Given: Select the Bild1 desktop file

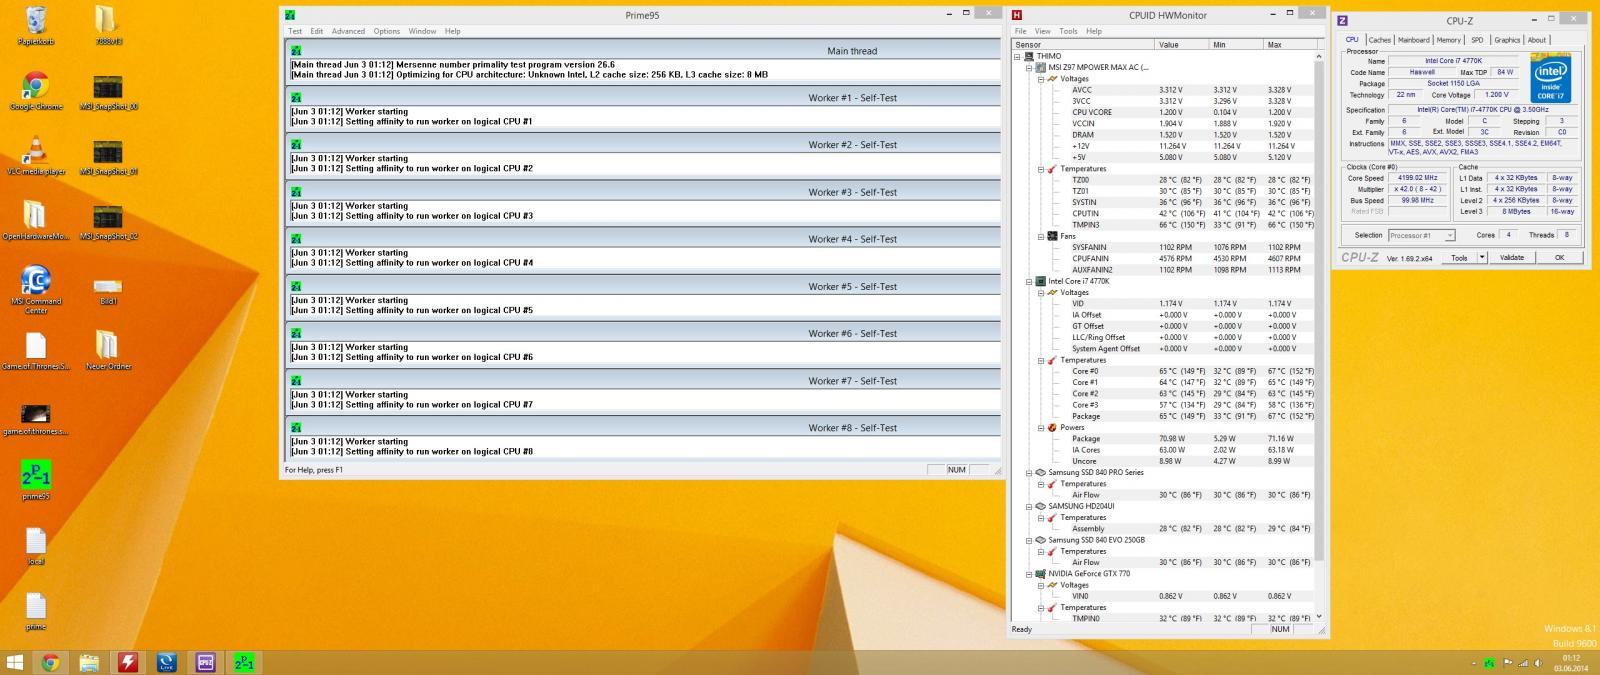Looking at the screenshot, I should click(x=107, y=290).
